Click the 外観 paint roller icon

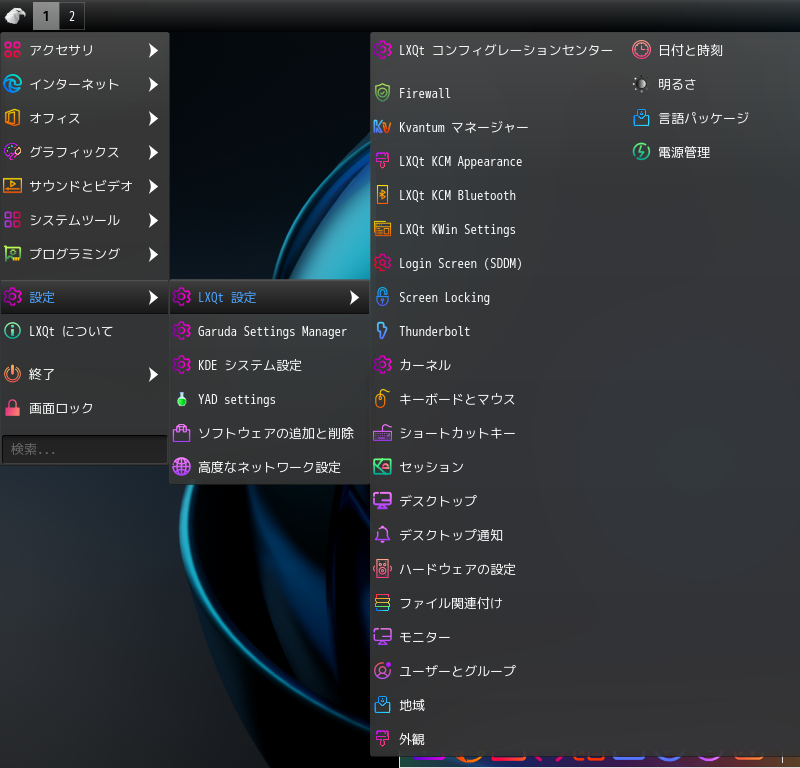pos(382,738)
